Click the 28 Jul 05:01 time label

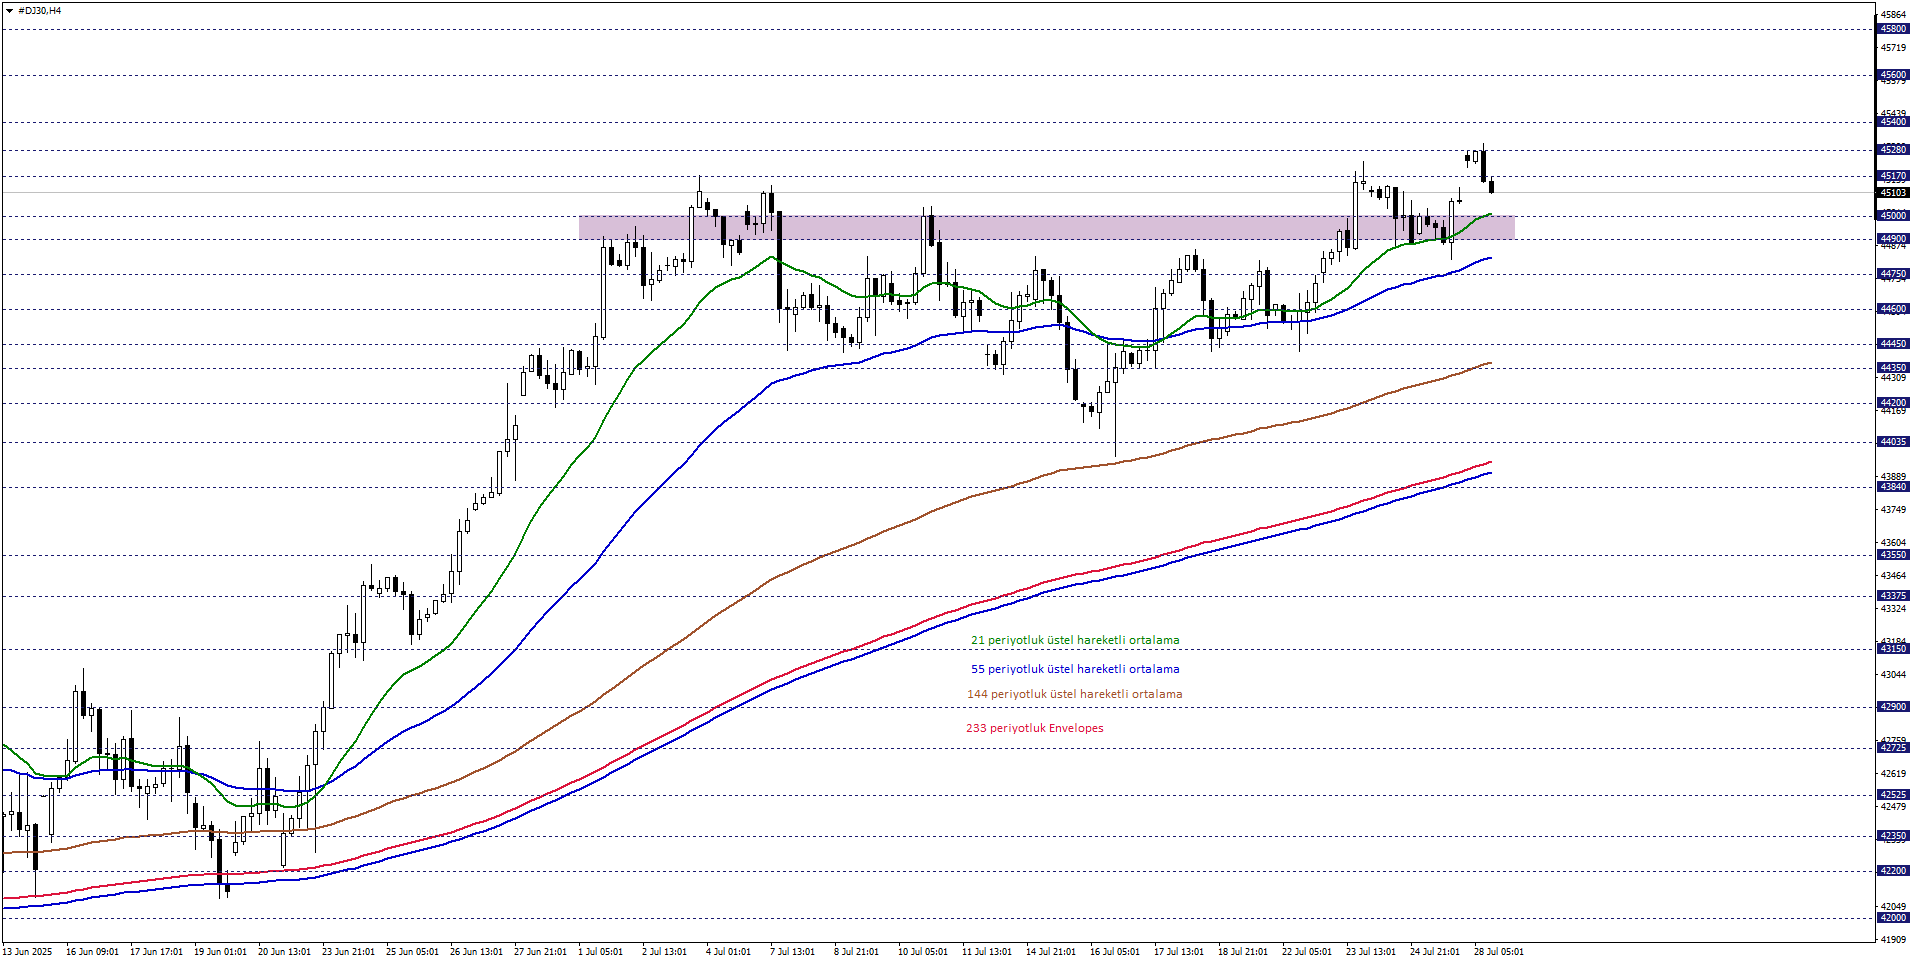[x=1499, y=952]
